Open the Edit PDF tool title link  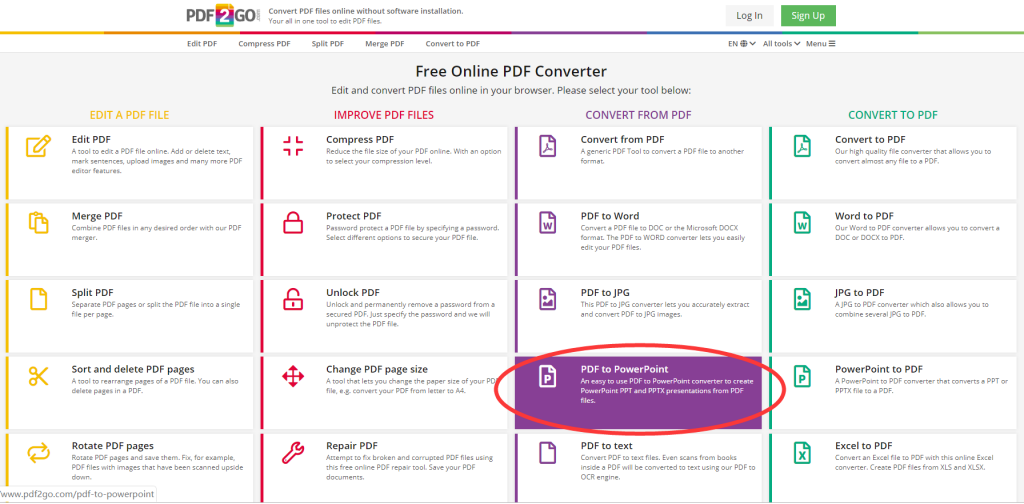click(x=91, y=139)
